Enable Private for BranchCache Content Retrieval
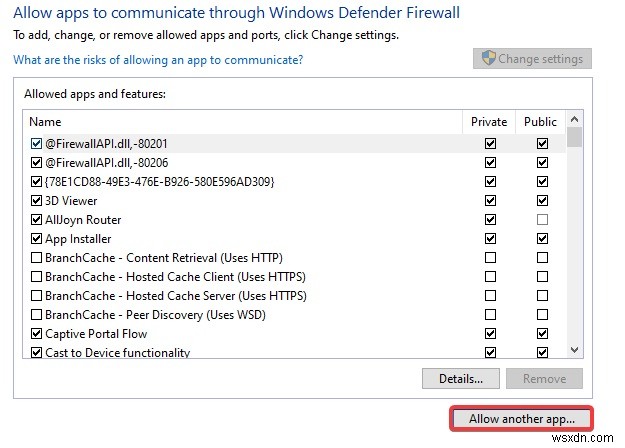This screenshot has width=625, height=448. pos(490,258)
